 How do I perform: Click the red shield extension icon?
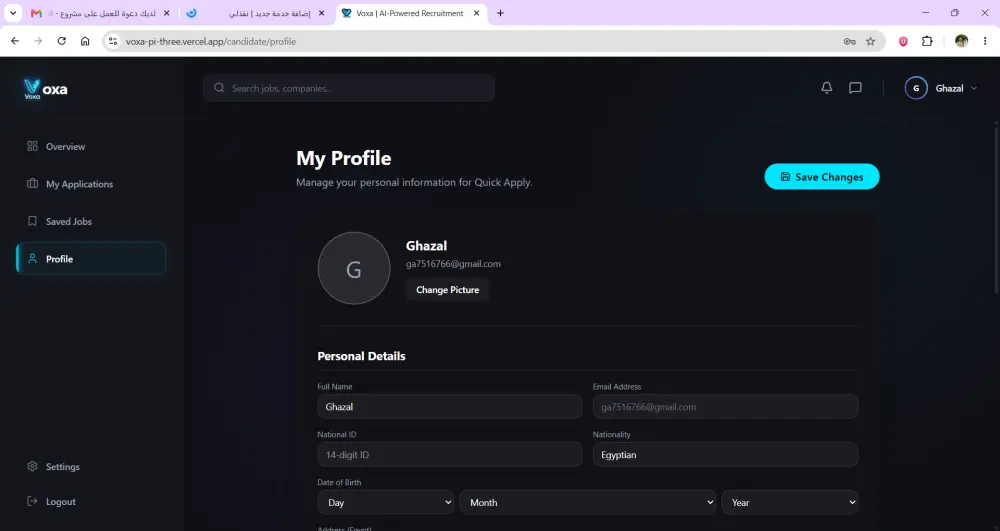pyautogui.click(x=903, y=41)
